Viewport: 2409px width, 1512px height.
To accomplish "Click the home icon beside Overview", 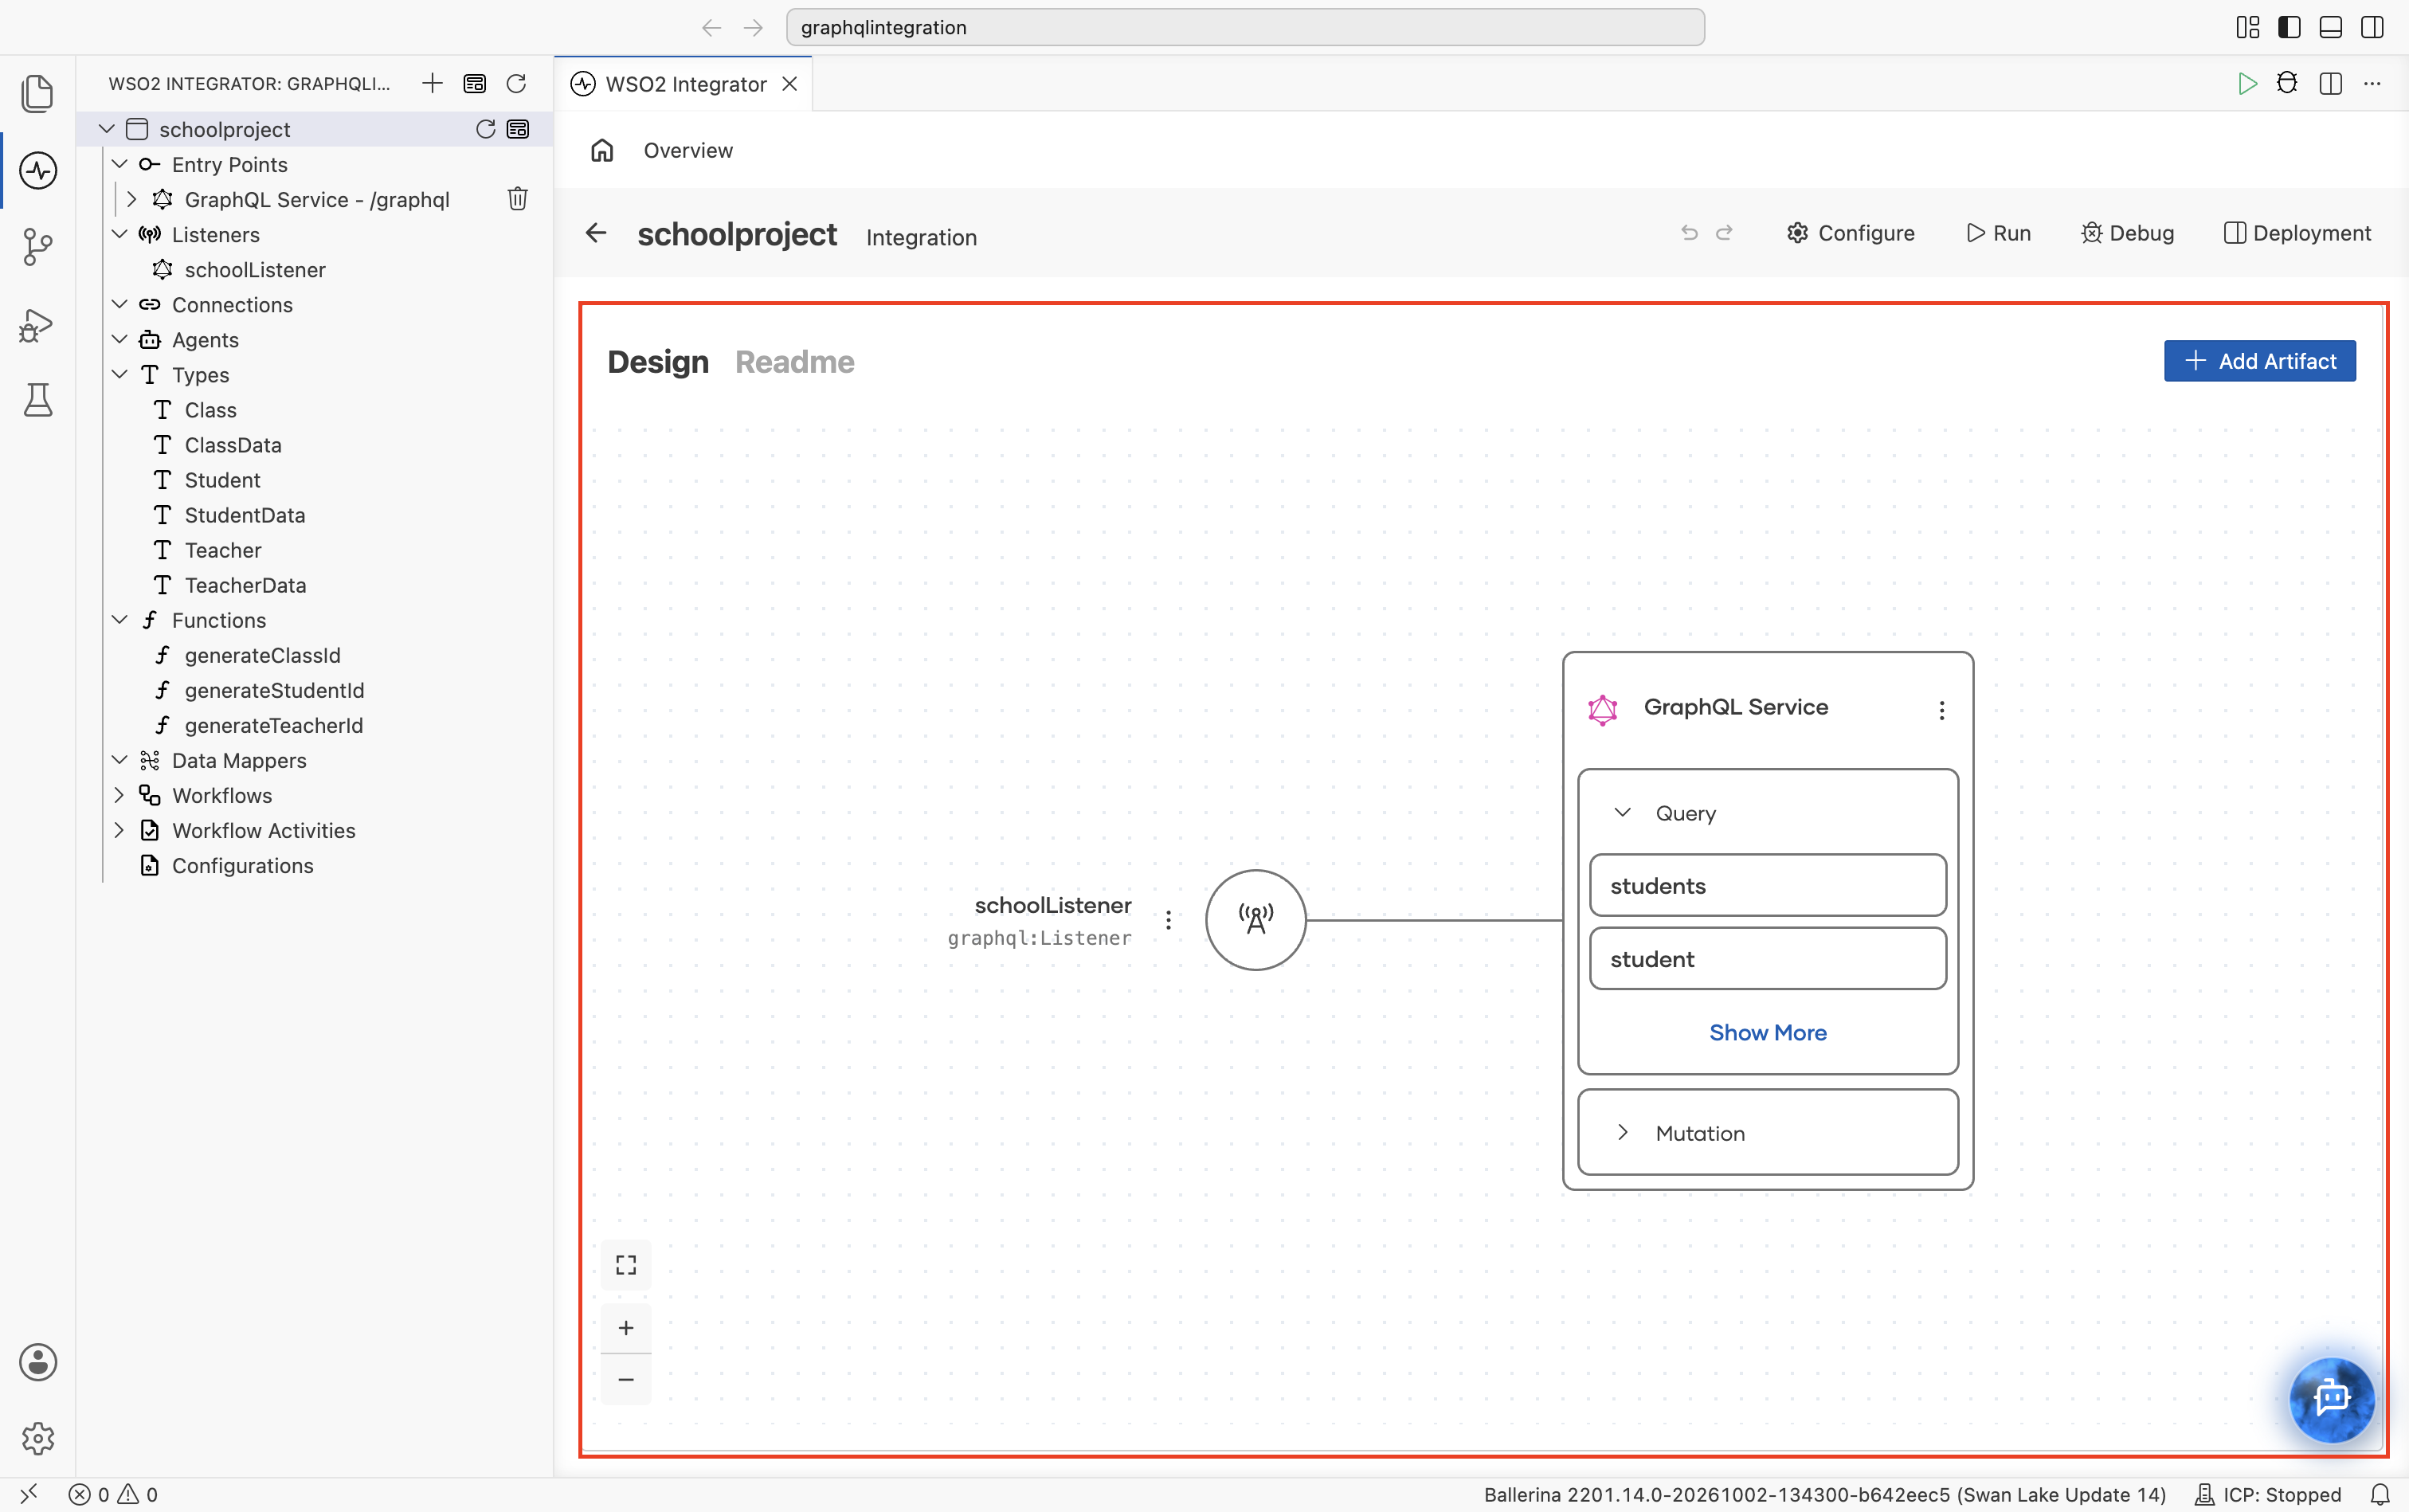I will tap(602, 150).
